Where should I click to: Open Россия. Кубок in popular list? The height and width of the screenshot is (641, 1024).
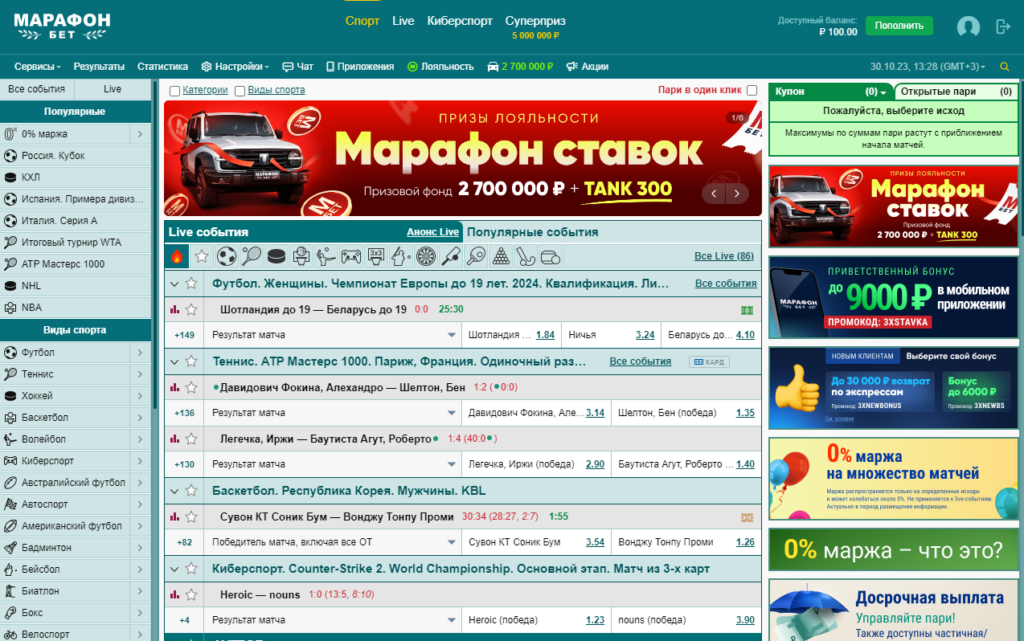coord(75,155)
